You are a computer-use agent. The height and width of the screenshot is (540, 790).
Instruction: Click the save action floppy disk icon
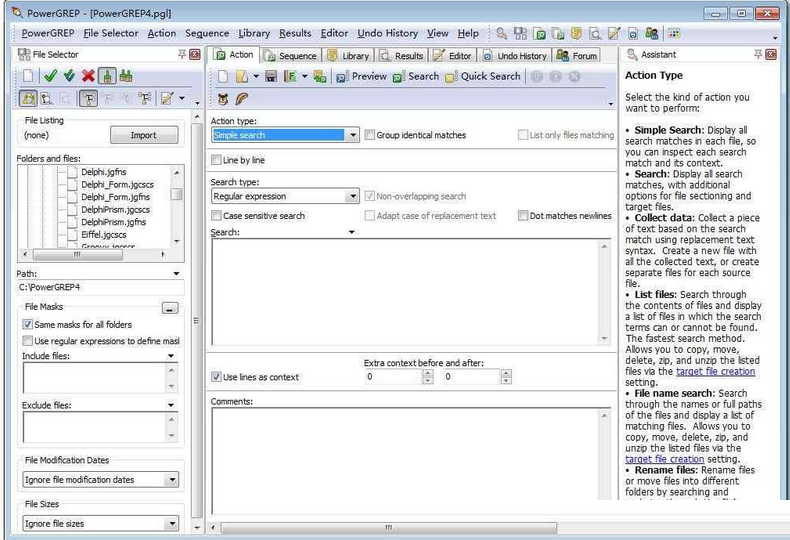pos(271,76)
